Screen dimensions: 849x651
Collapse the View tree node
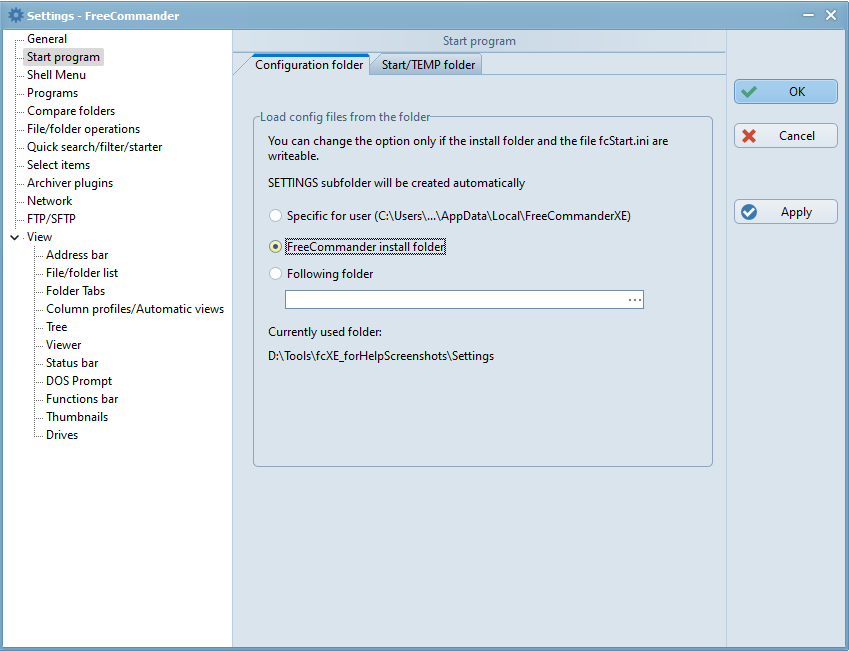15,237
